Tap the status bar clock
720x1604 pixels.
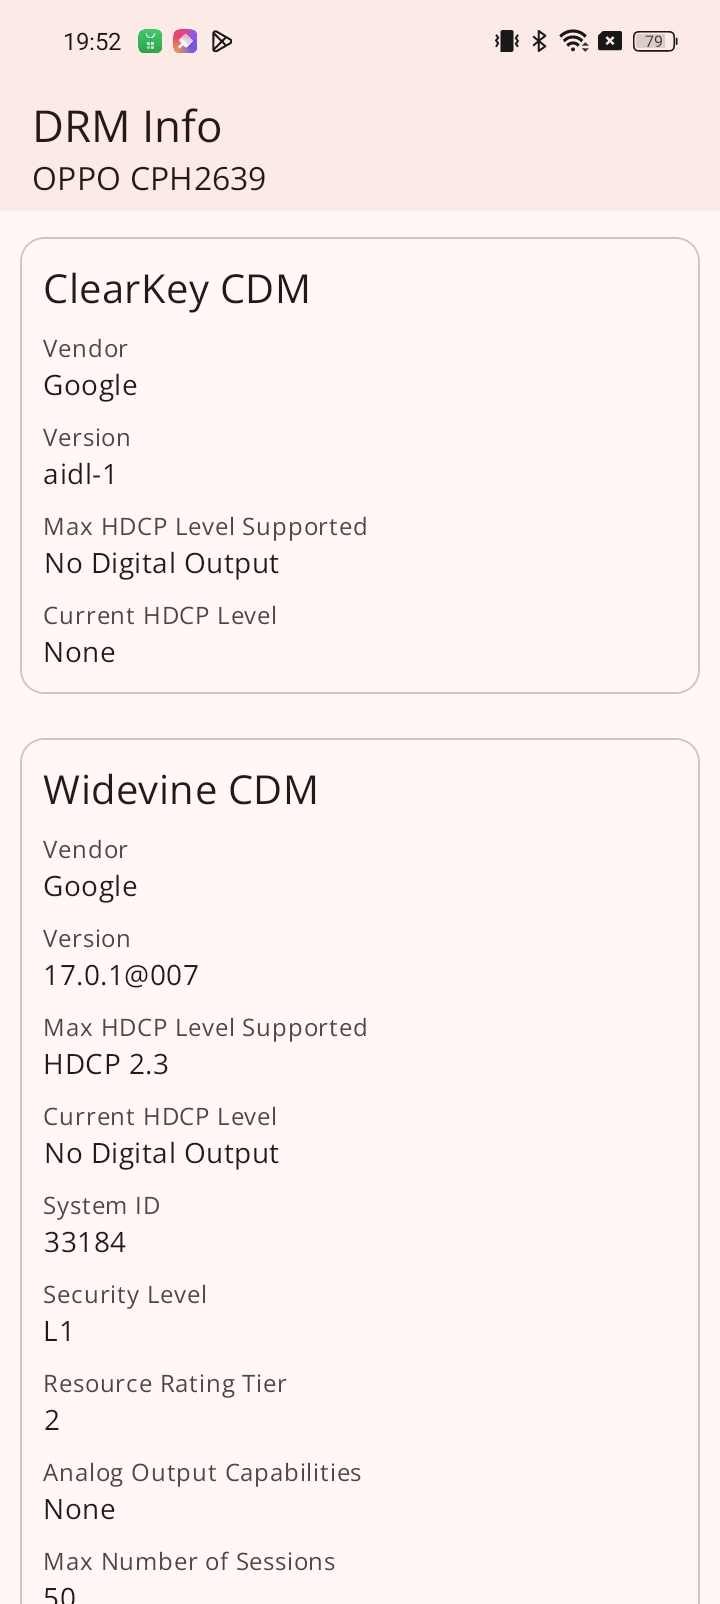pos(92,42)
